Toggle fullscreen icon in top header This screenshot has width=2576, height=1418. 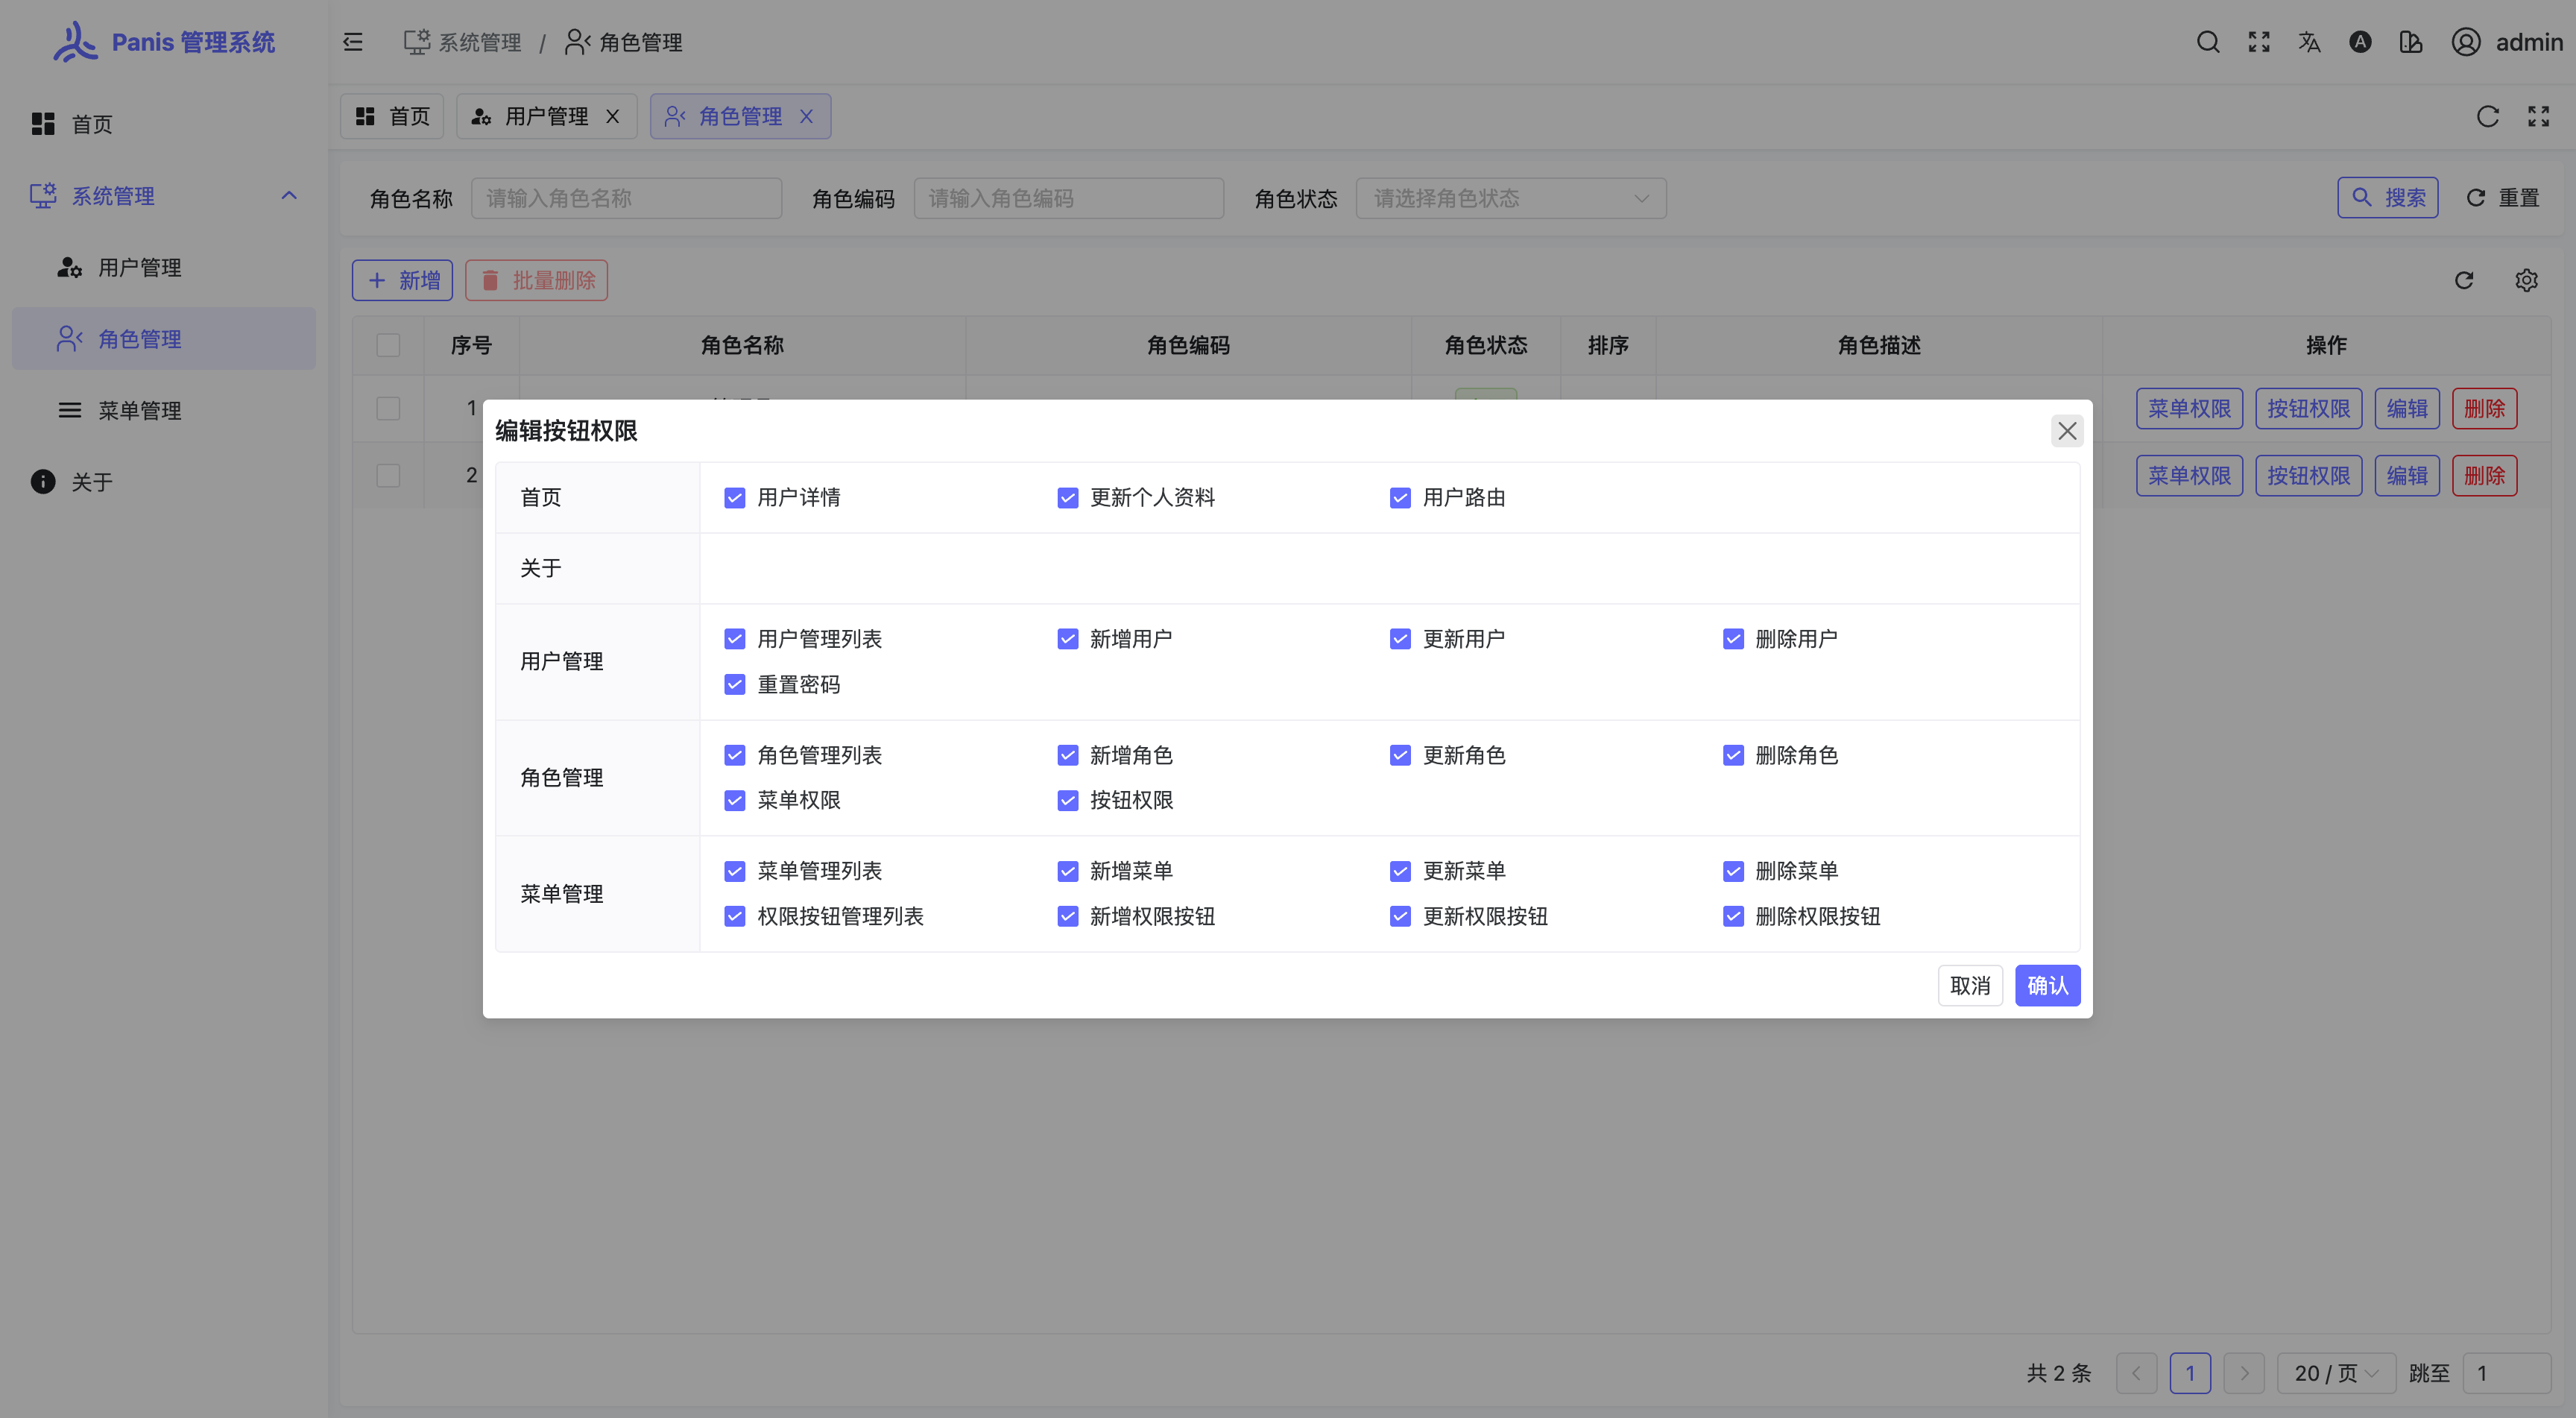pyautogui.click(x=2258, y=42)
